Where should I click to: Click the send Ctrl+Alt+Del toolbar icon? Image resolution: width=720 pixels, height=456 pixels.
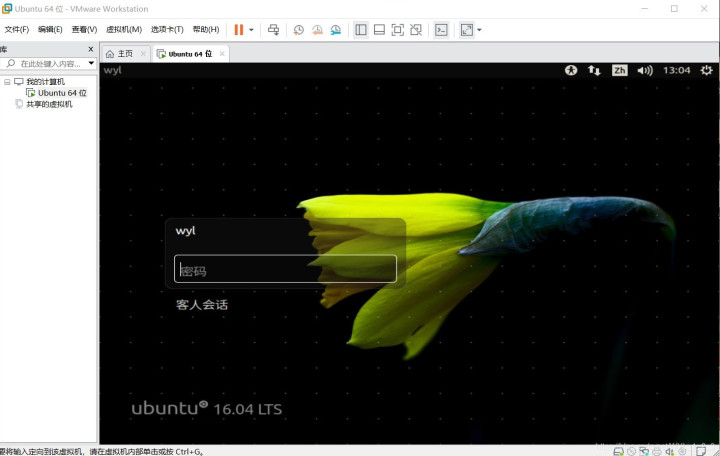pos(273,30)
